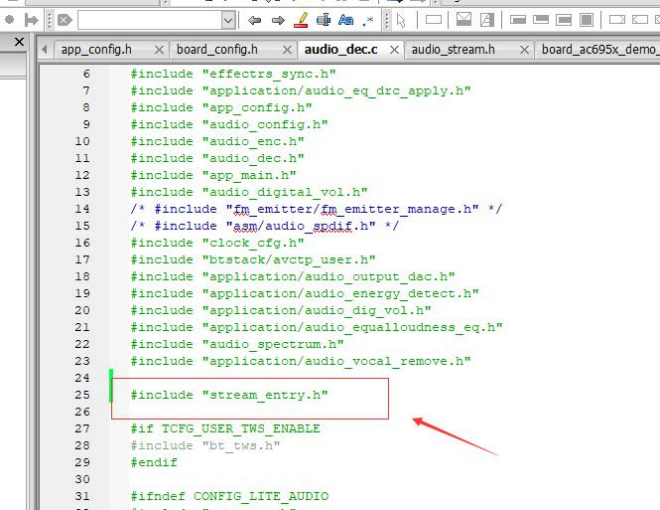The image size is (660, 510).
Task: Pick the first loop brick icon
Action: tap(518, 19)
